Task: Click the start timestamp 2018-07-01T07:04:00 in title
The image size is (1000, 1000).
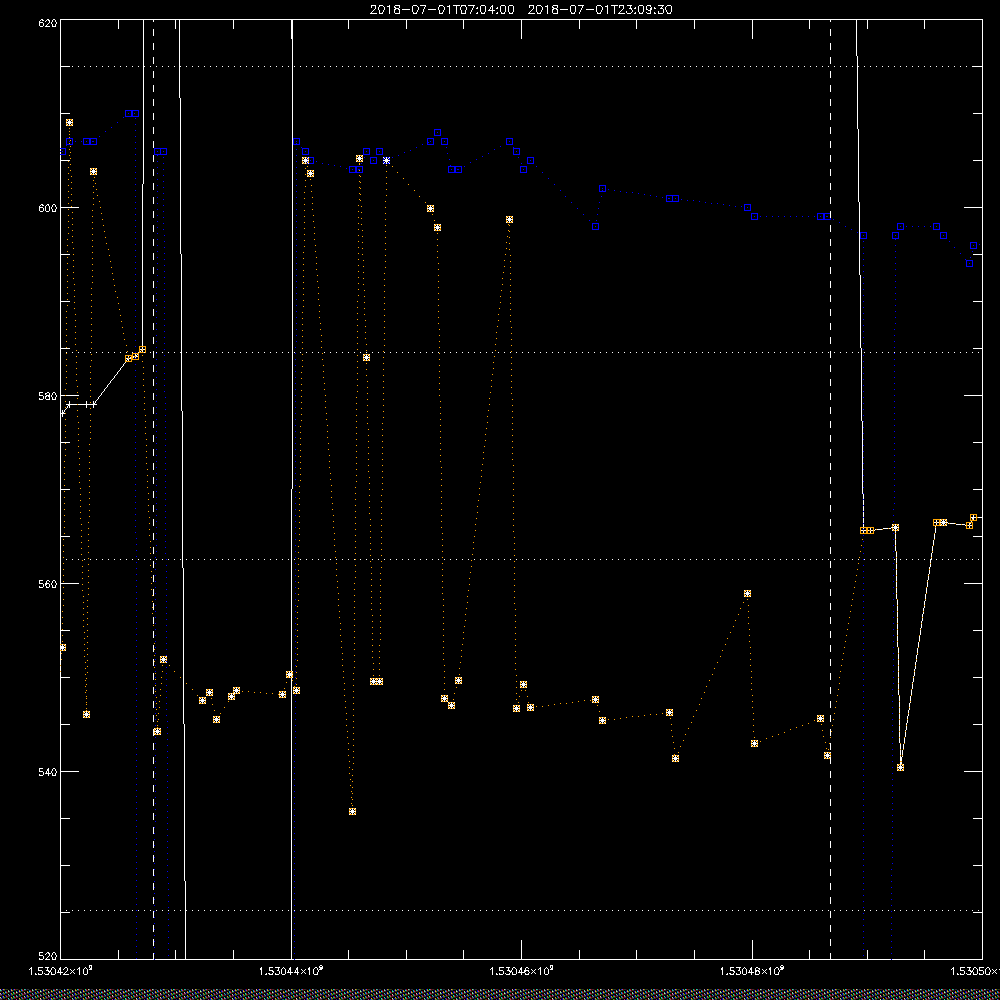Action: click(442, 10)
